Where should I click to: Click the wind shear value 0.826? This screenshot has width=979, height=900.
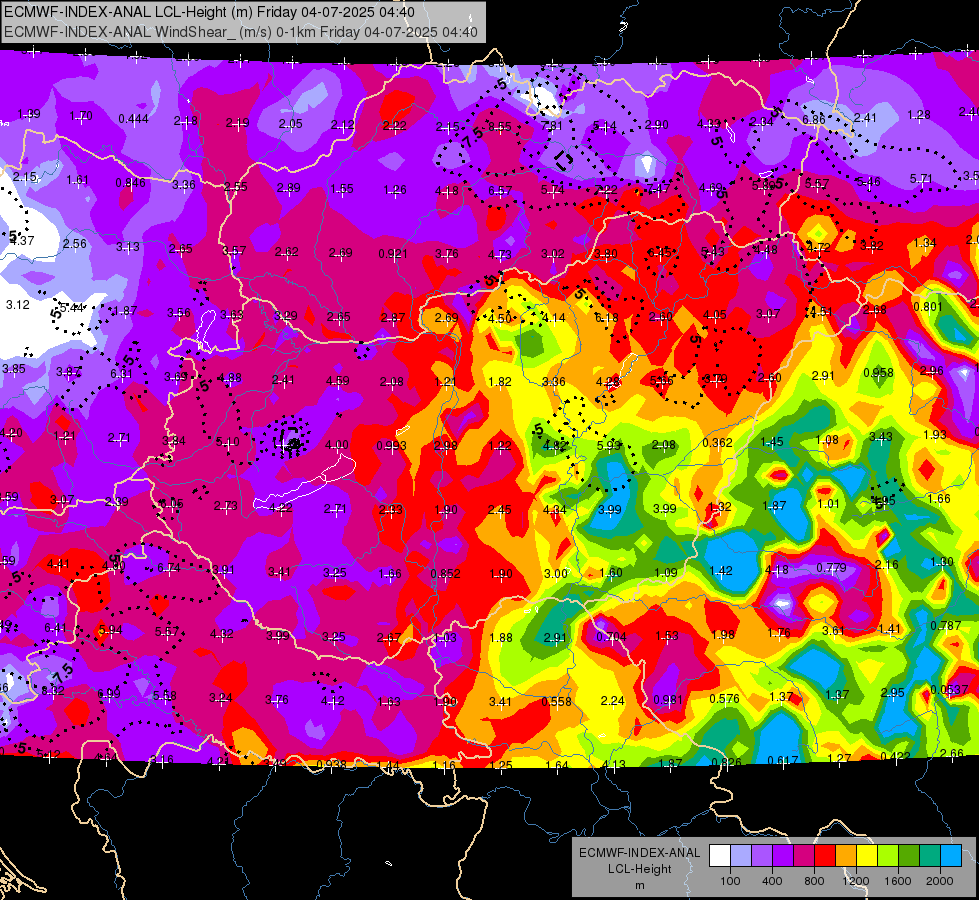coord(726,762)
